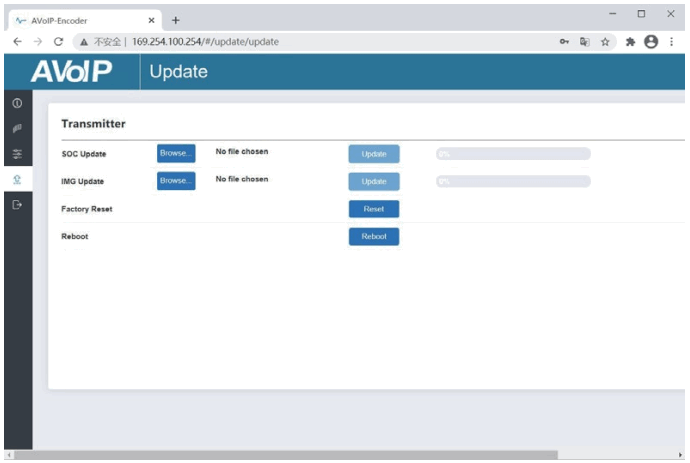Click the Factory Reset label
Screen dimensions: 690x463
[x=87, y=209]
